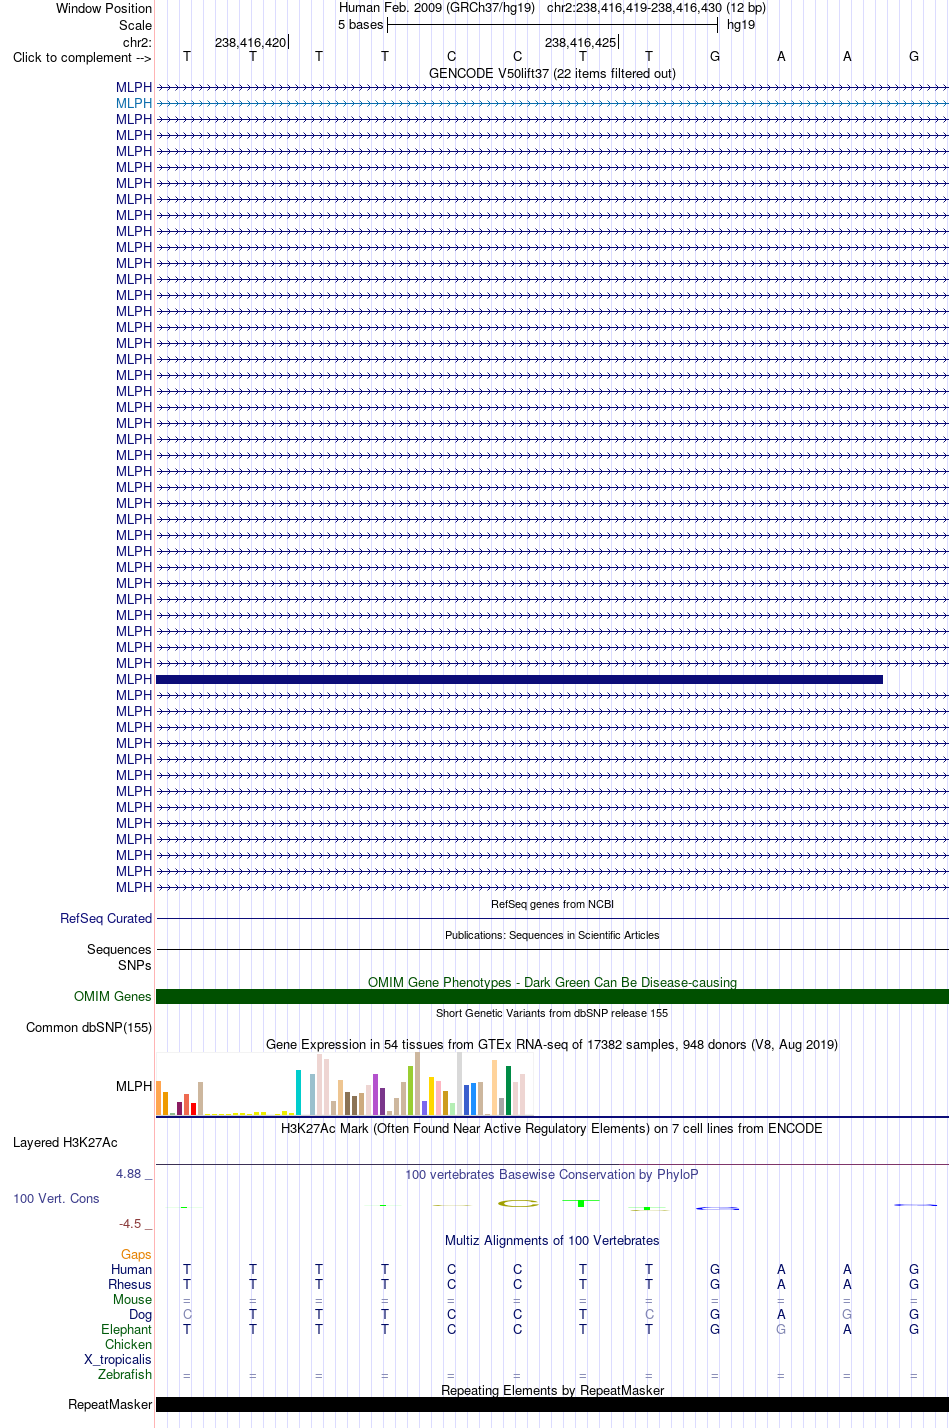Screen dimensions: 950x1428
Task: Click the Window Position label
Action: (x=104, y=8)
